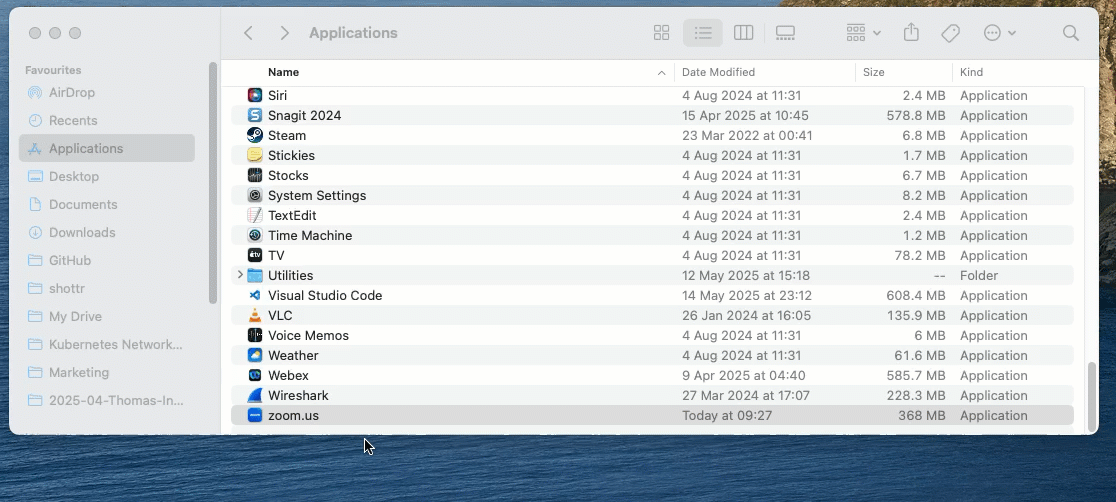
Task: Sort by Date Modified column
Action: pyautogui.click(x=718, y=72)
